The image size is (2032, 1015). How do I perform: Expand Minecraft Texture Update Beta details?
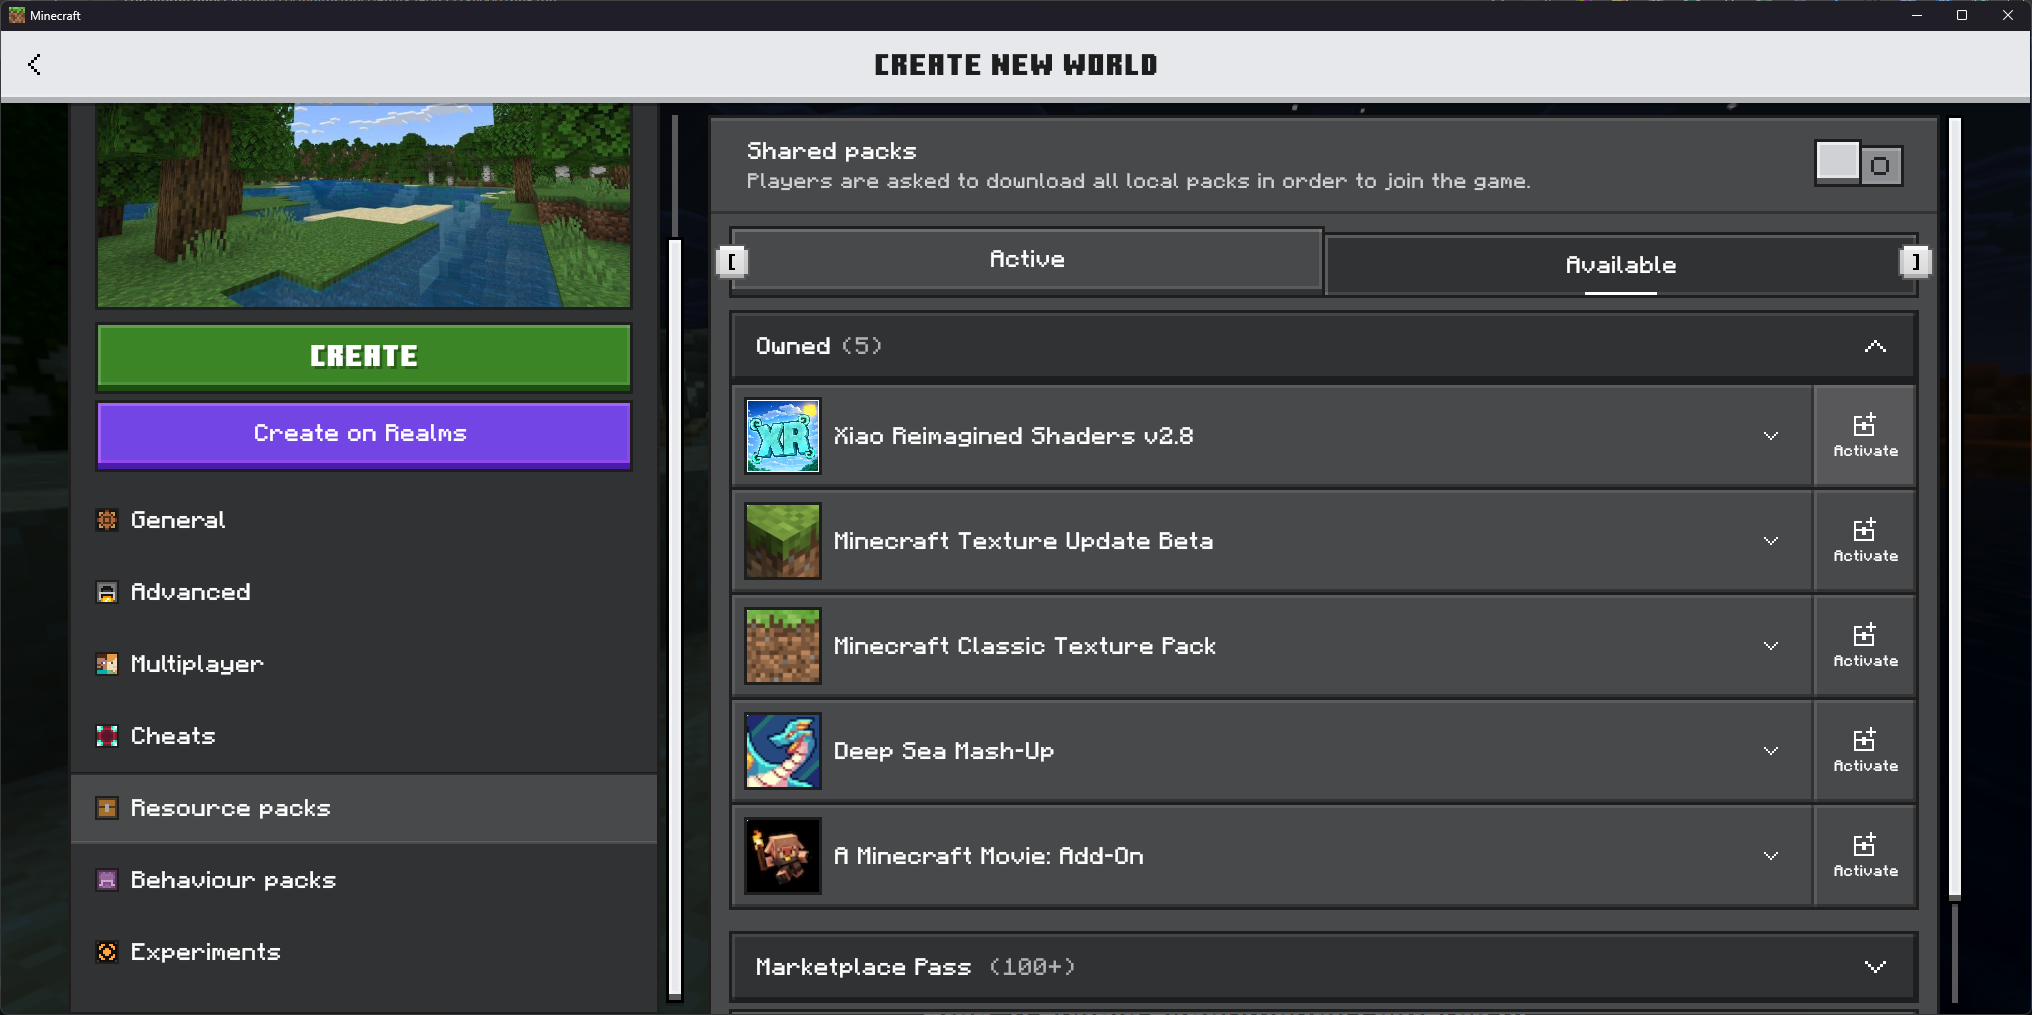[x=1771, y=541]
